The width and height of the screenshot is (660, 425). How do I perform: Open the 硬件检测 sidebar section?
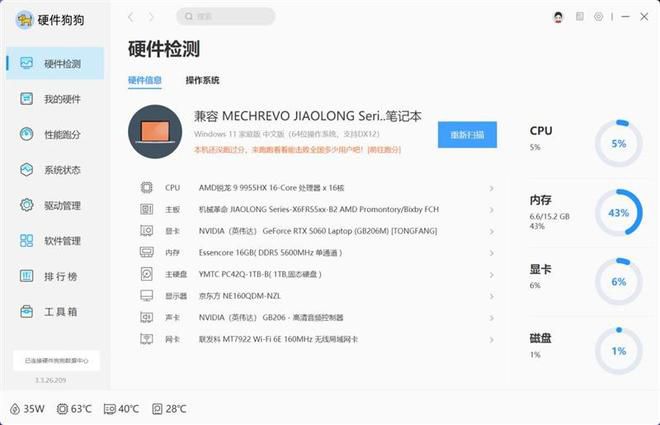[x=55, y=64]
